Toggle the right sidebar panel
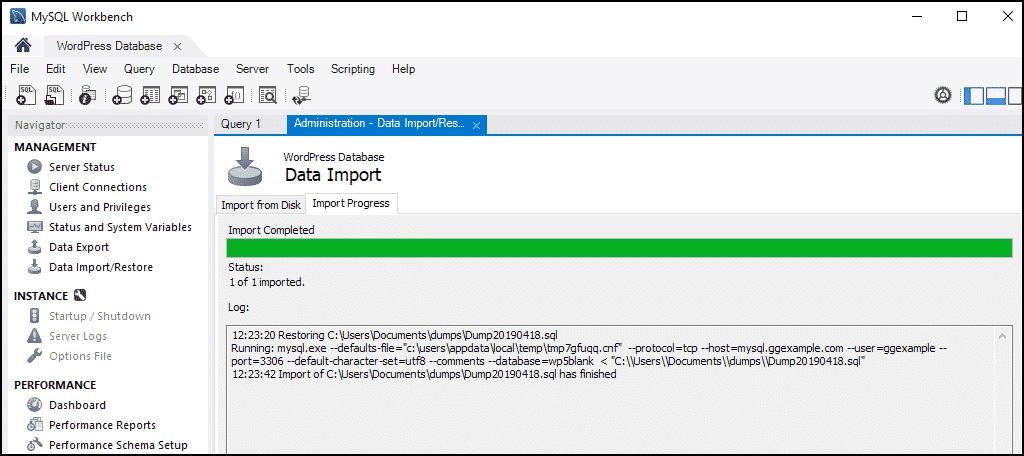 [x=1015, y=95]
